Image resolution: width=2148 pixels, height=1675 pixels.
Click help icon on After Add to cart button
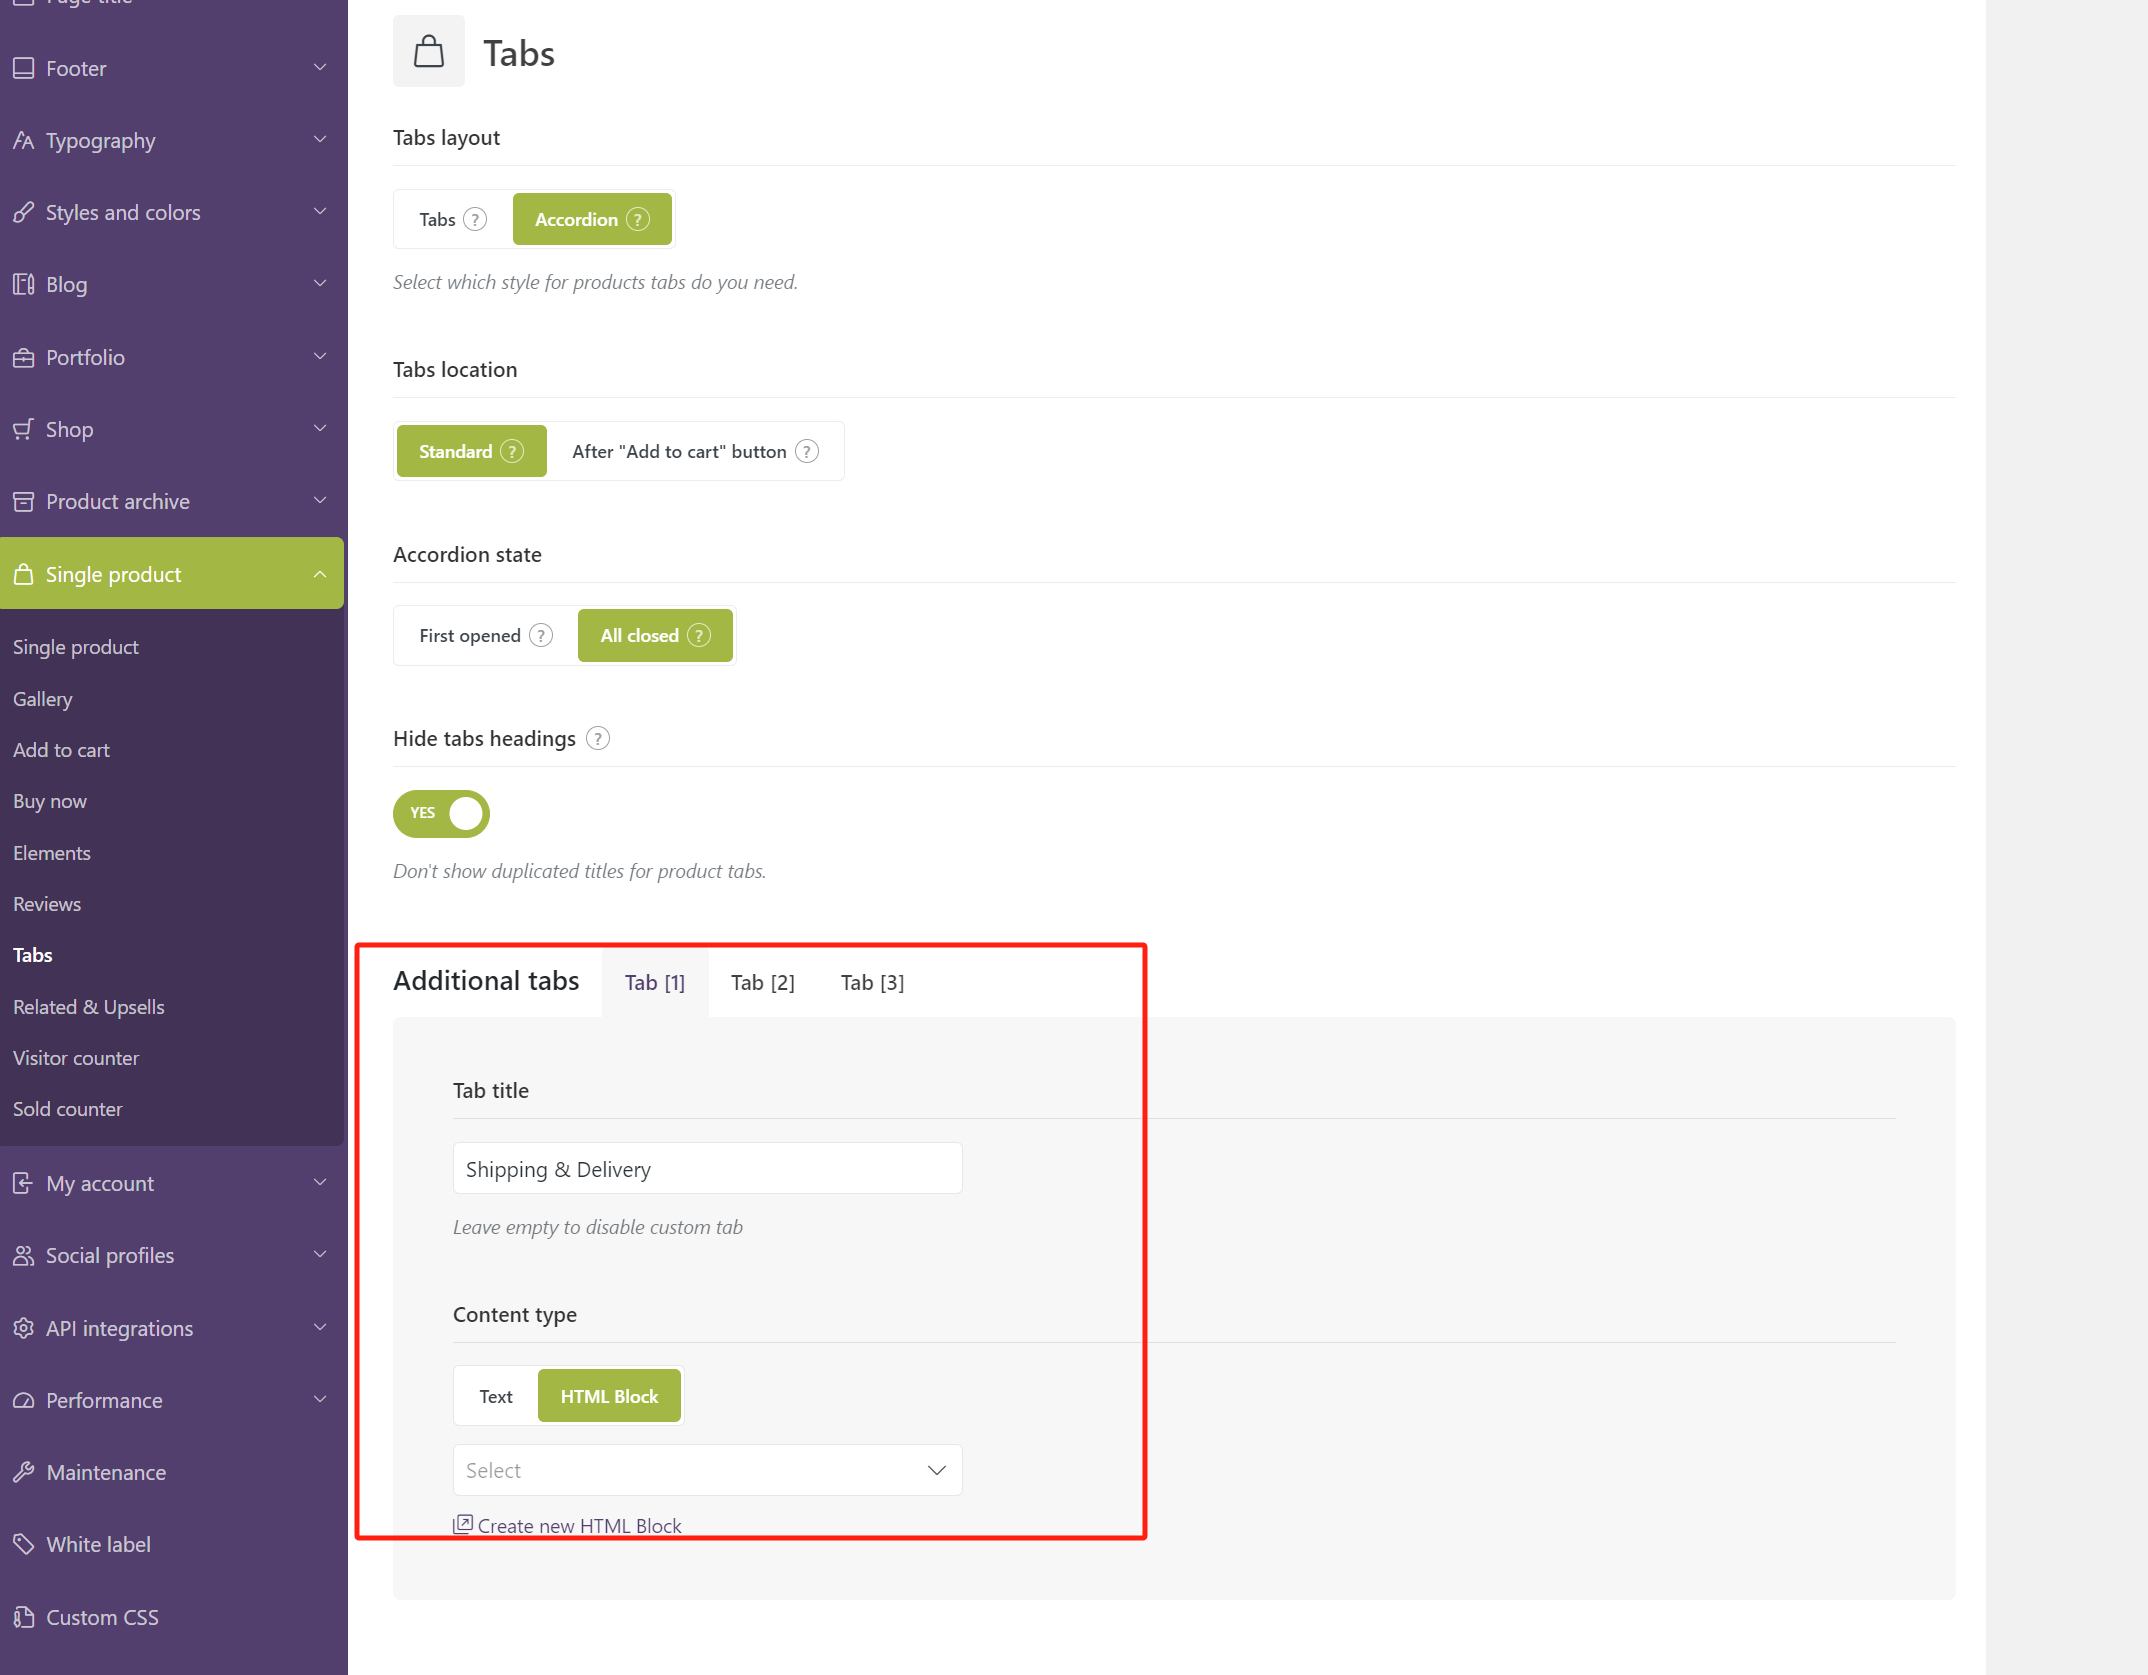click(807, 452)
